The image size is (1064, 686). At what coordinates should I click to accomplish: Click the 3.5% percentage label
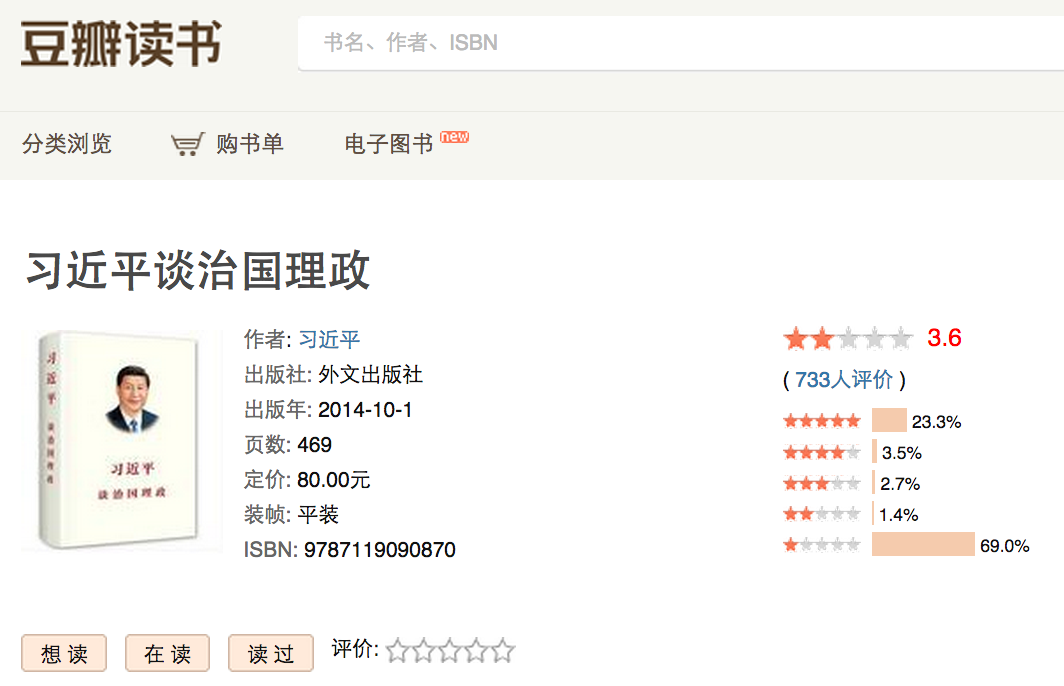point(902,453)
